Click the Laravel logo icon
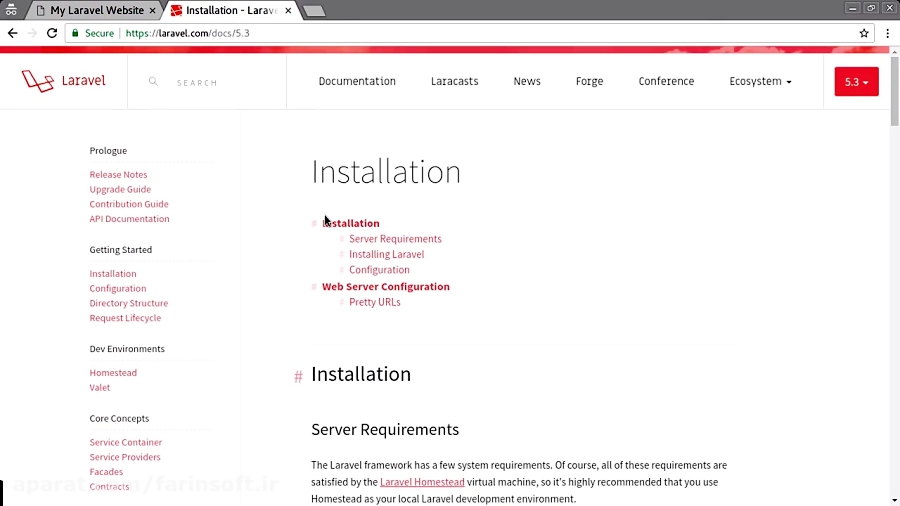Screen dimensions: 900x506 click(37, 81)
